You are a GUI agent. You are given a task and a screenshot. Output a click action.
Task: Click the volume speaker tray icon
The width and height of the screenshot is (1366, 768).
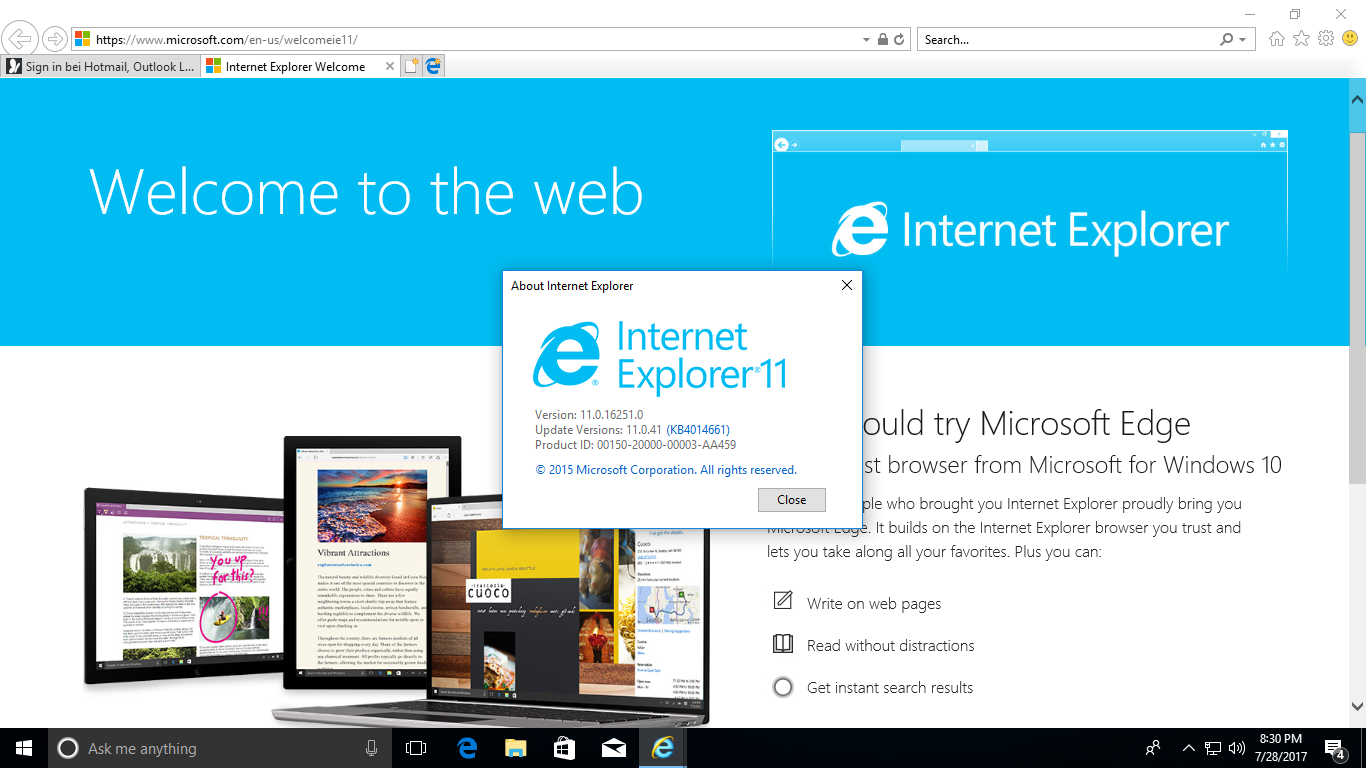point(1237,748)
